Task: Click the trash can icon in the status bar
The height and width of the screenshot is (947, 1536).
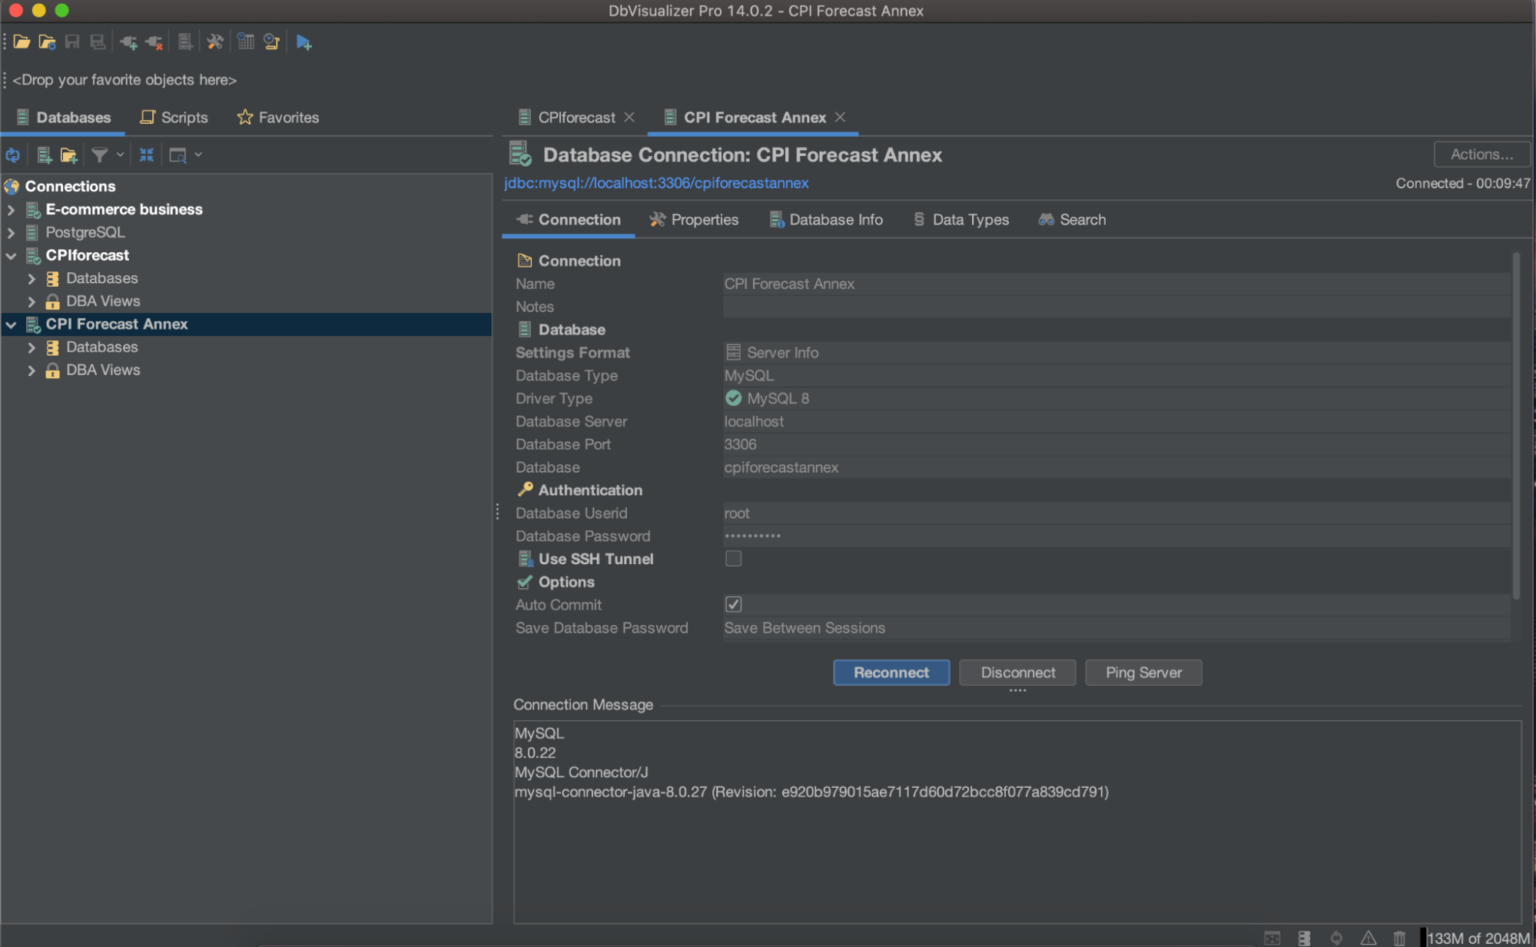Action: (x=1399, y=938)
